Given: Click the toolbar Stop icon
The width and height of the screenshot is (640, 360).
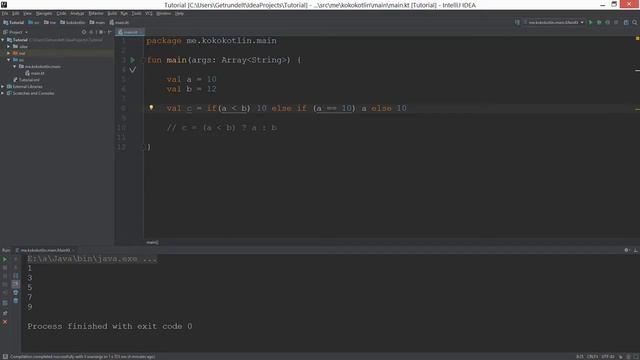Looking at the screenshot, I should [x=616, y=22].
